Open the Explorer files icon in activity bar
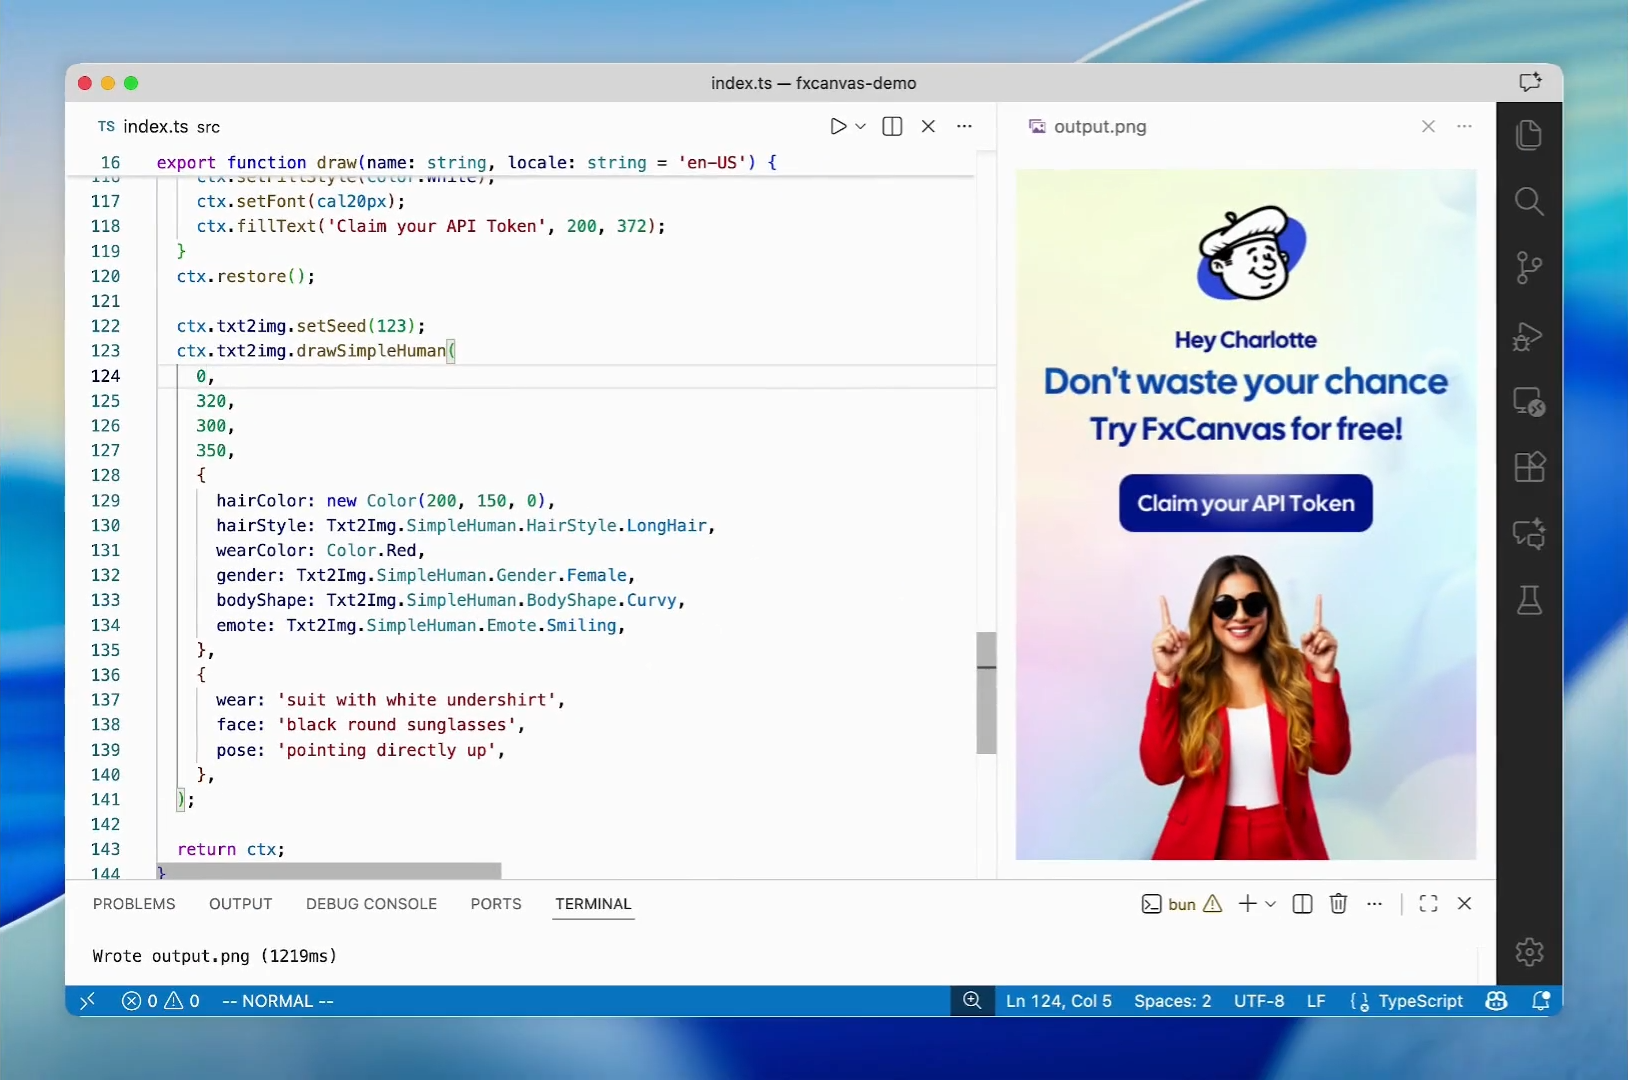The height and width of the screenshot is (1080, 1628). tap(1528, 135)
